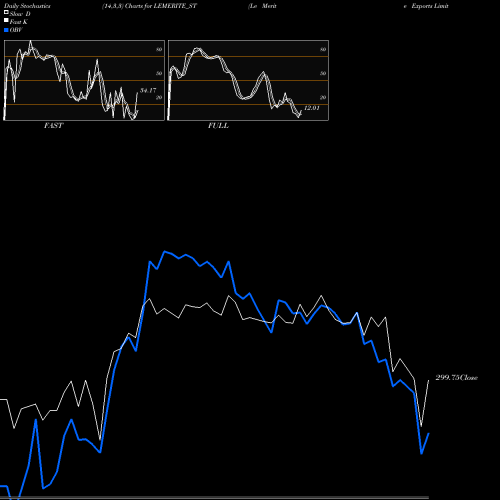
Task: Click the 20 level label in FULL chart
Action: point(323,97)
